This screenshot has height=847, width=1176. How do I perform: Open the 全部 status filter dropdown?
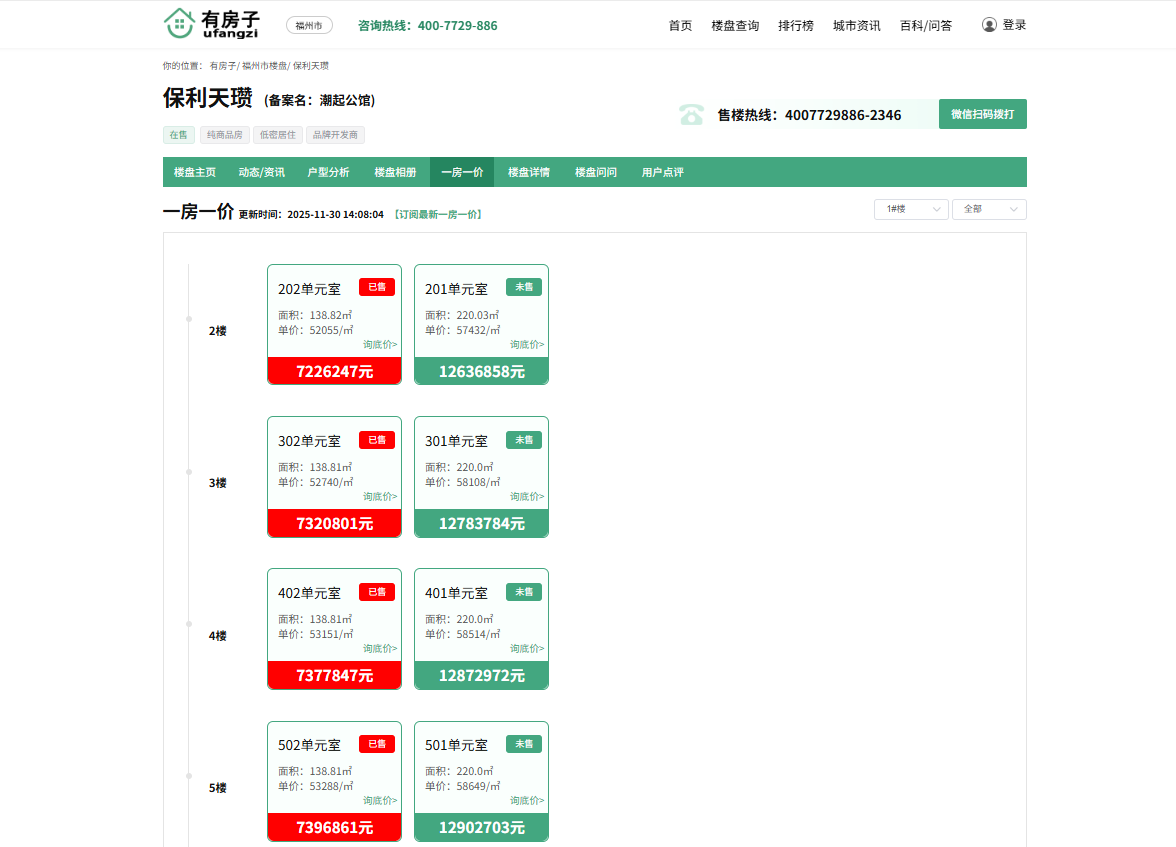[988, 209]
